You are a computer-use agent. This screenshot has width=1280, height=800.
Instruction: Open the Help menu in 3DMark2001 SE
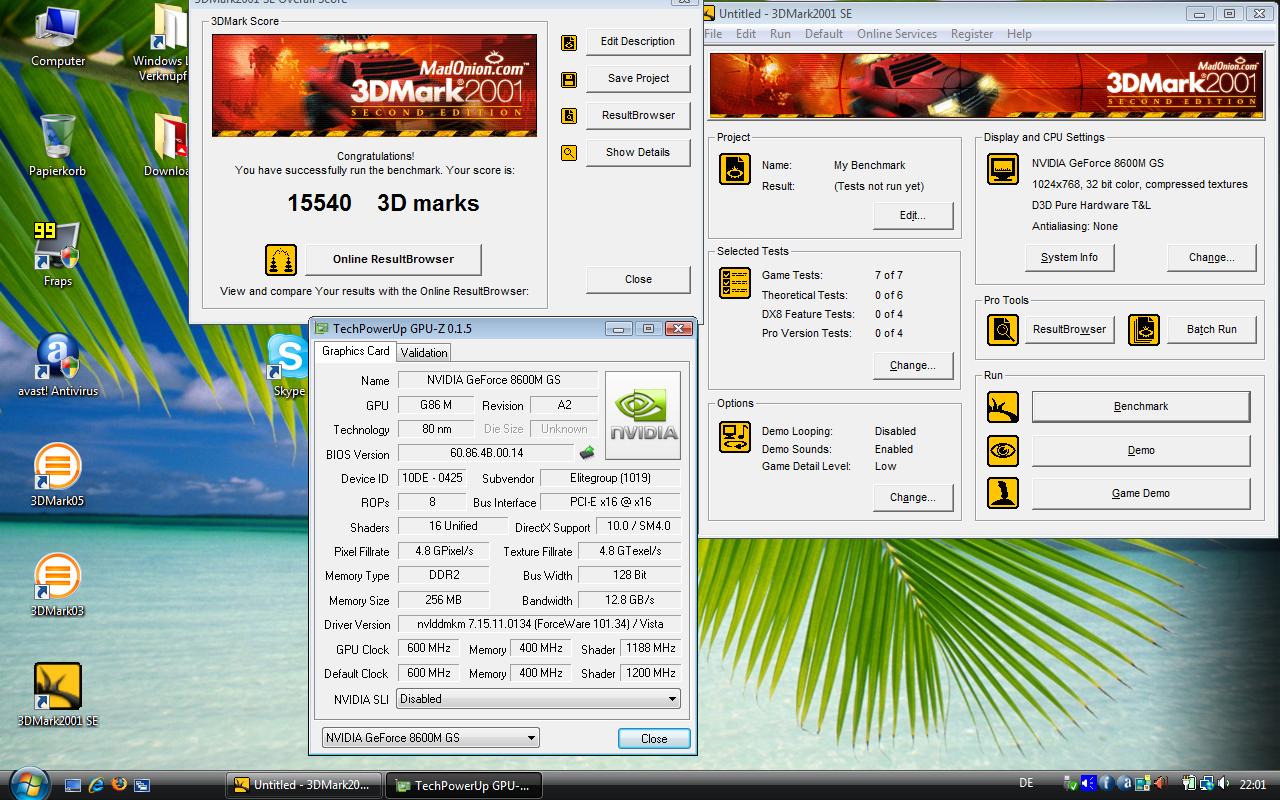pos(1019,34)
